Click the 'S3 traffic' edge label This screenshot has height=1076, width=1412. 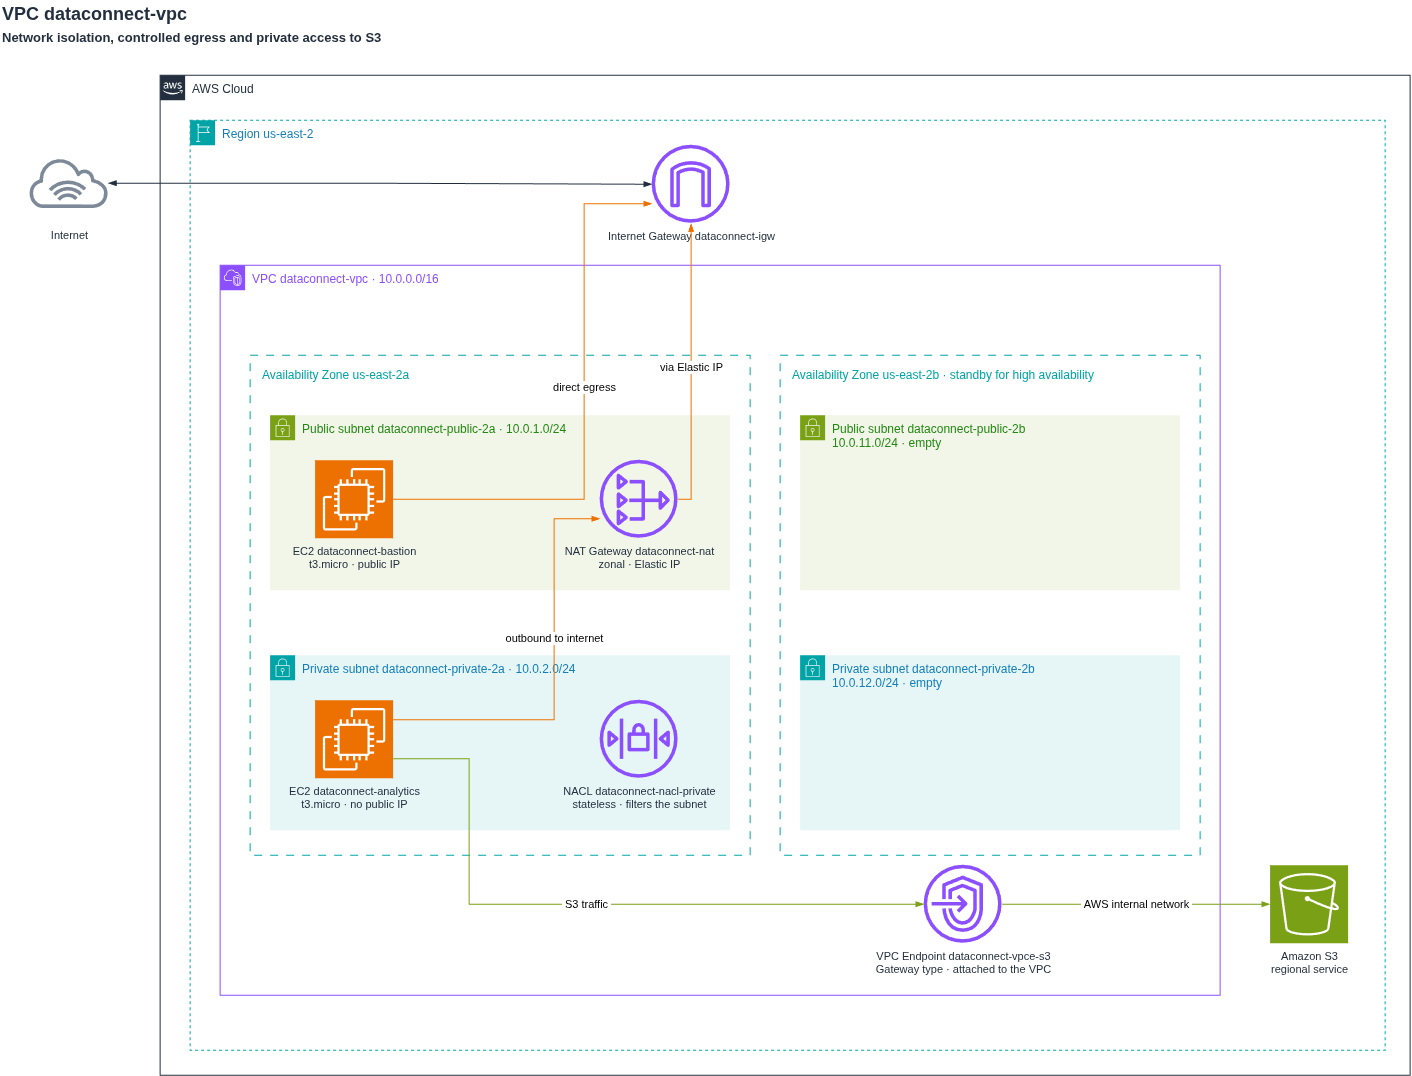[x=586, y=904]
